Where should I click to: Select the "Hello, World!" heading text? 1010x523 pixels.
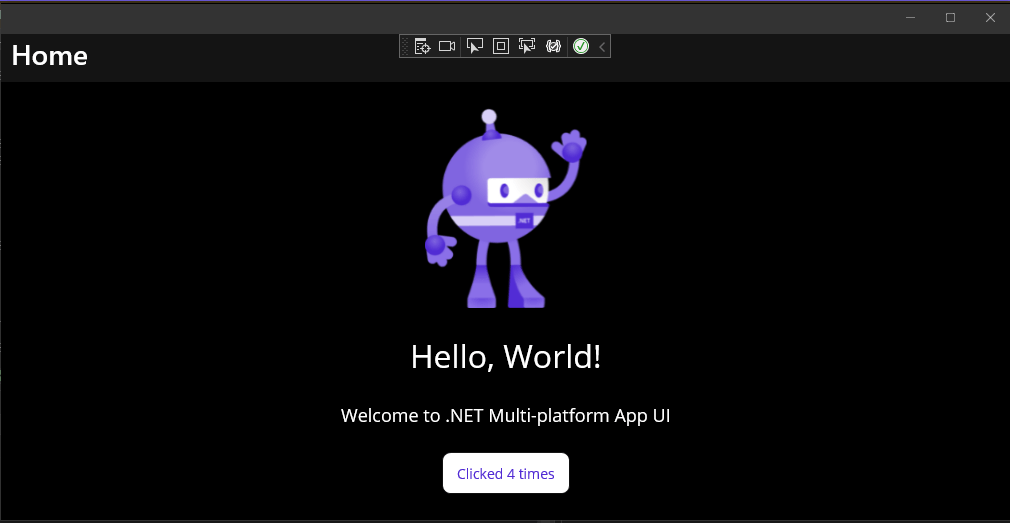click(506, 357)
